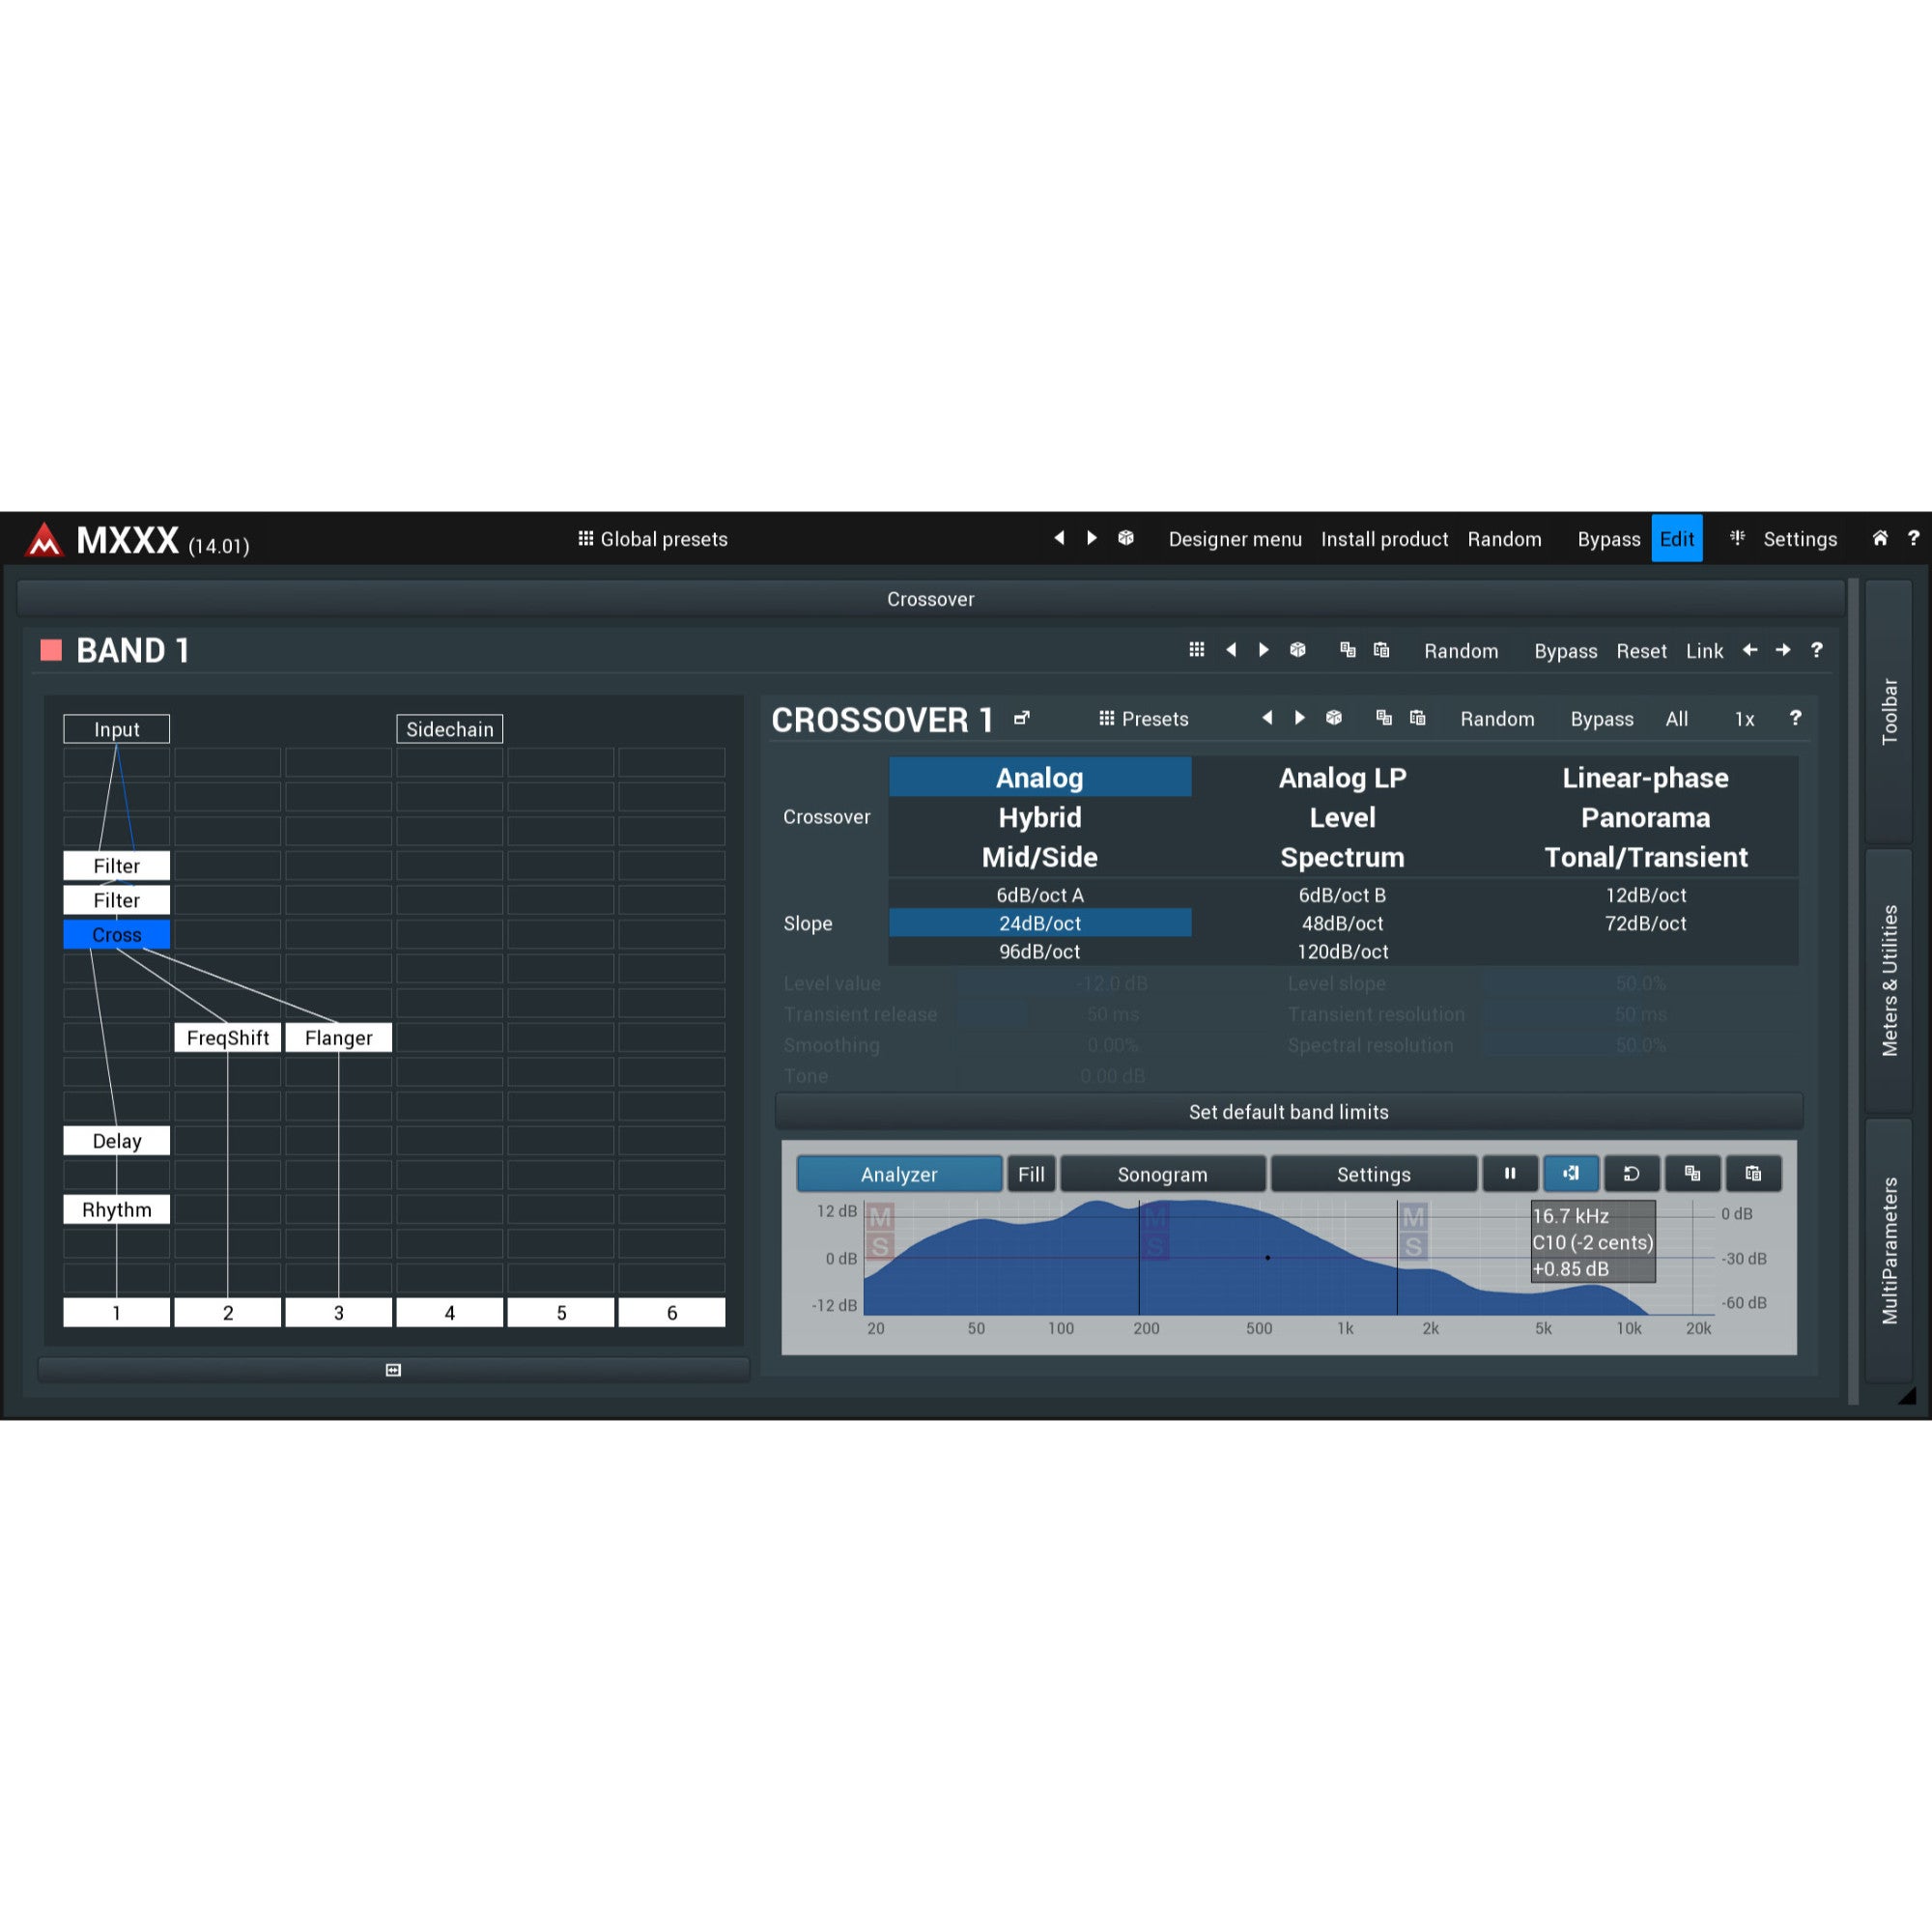Open the All channel mode selector

pyautogui.click(x=1677, y=719)
